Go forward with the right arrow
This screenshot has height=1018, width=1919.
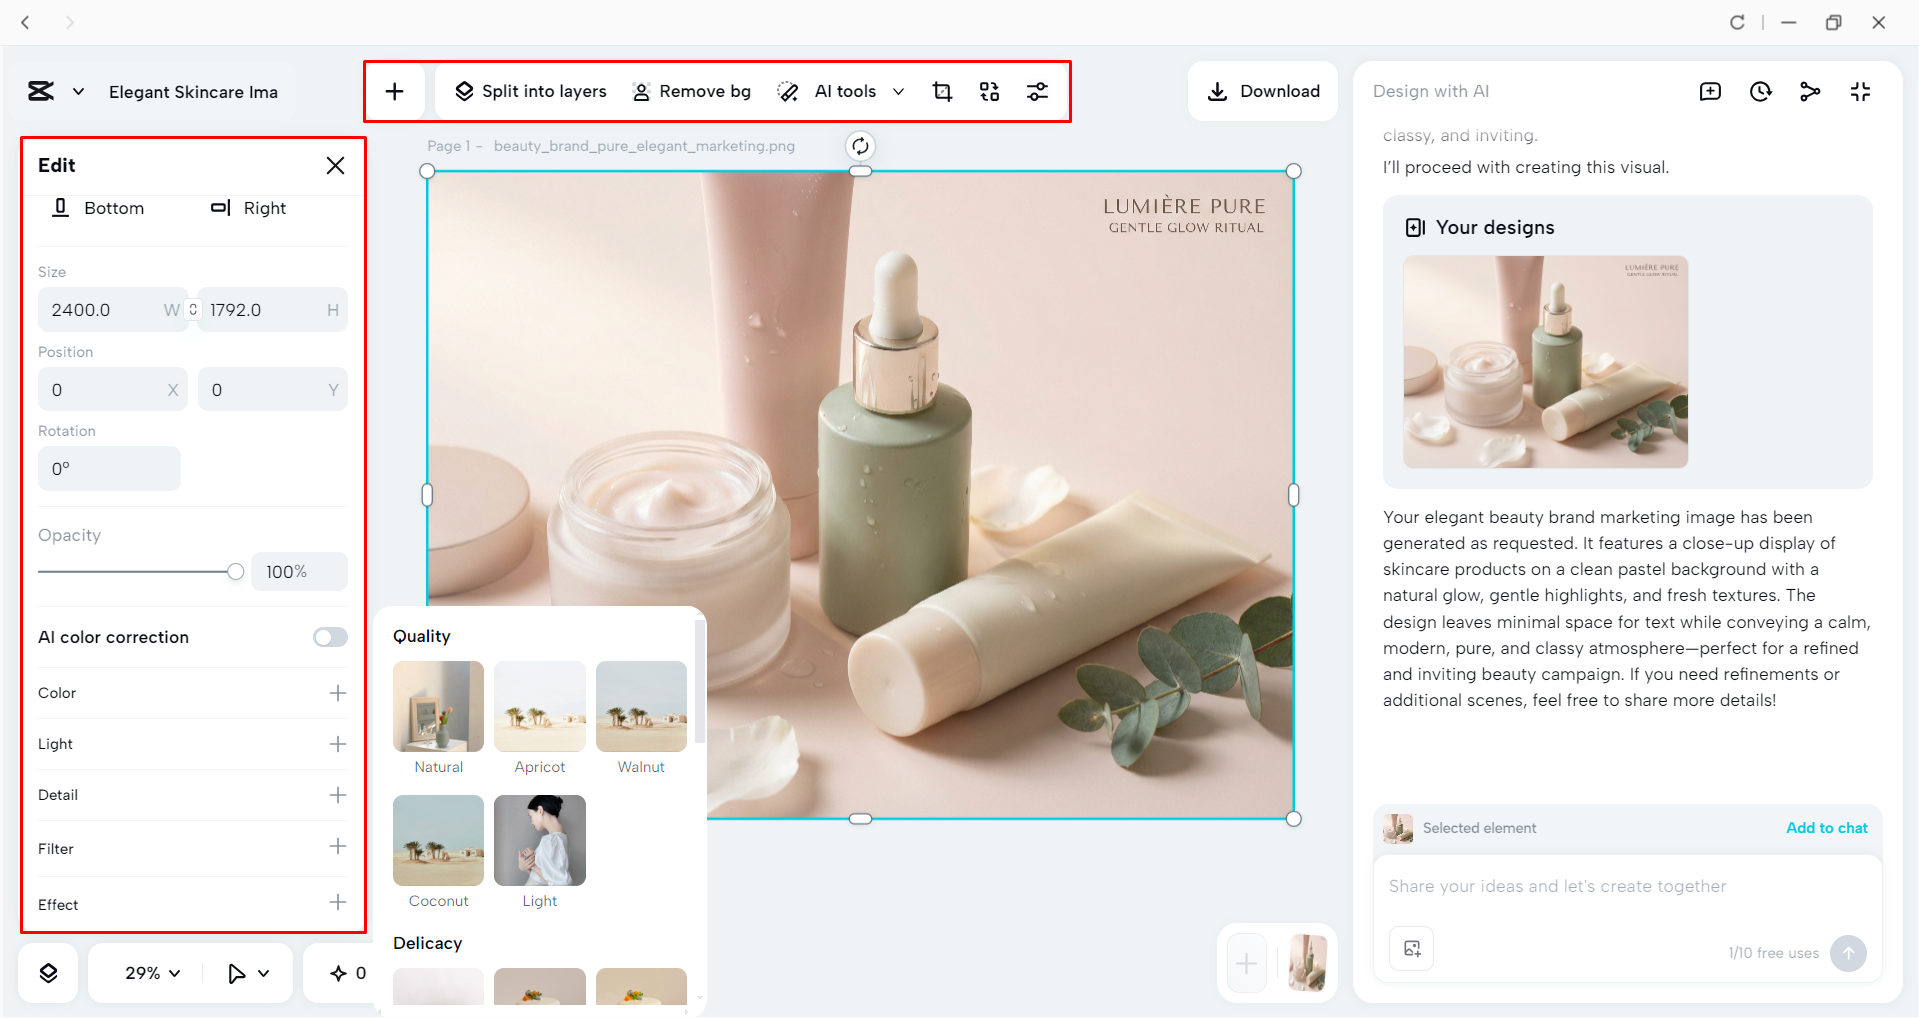pos(69,22)
